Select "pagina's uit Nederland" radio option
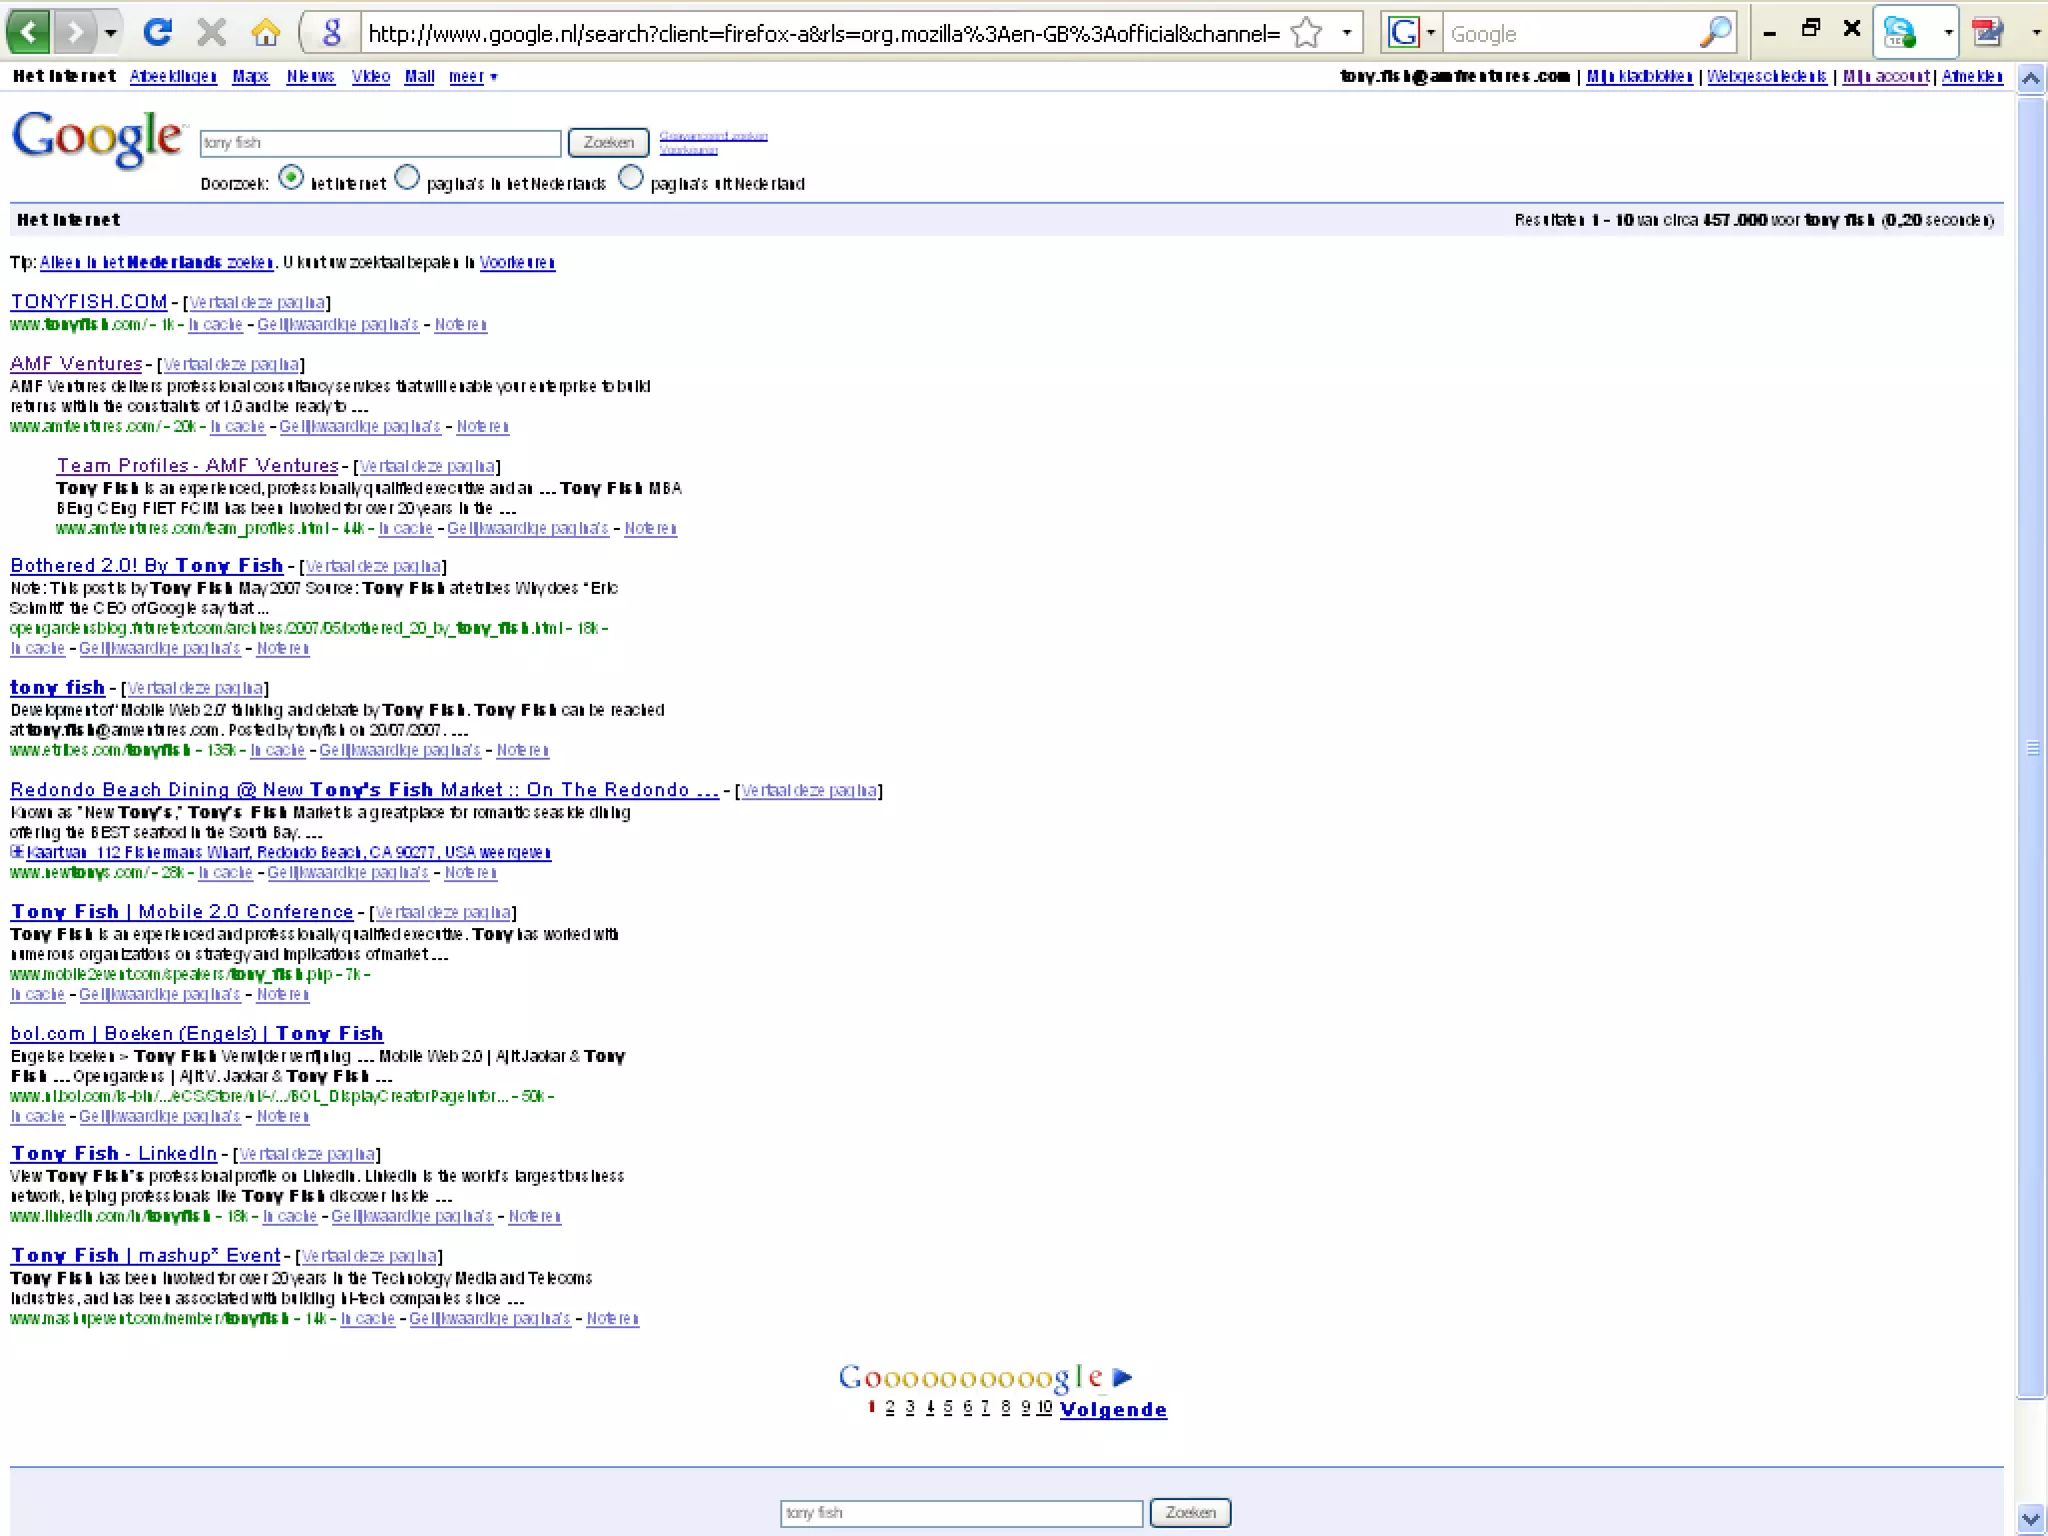Screen dimensions: 2048x1536 (631, 179)
